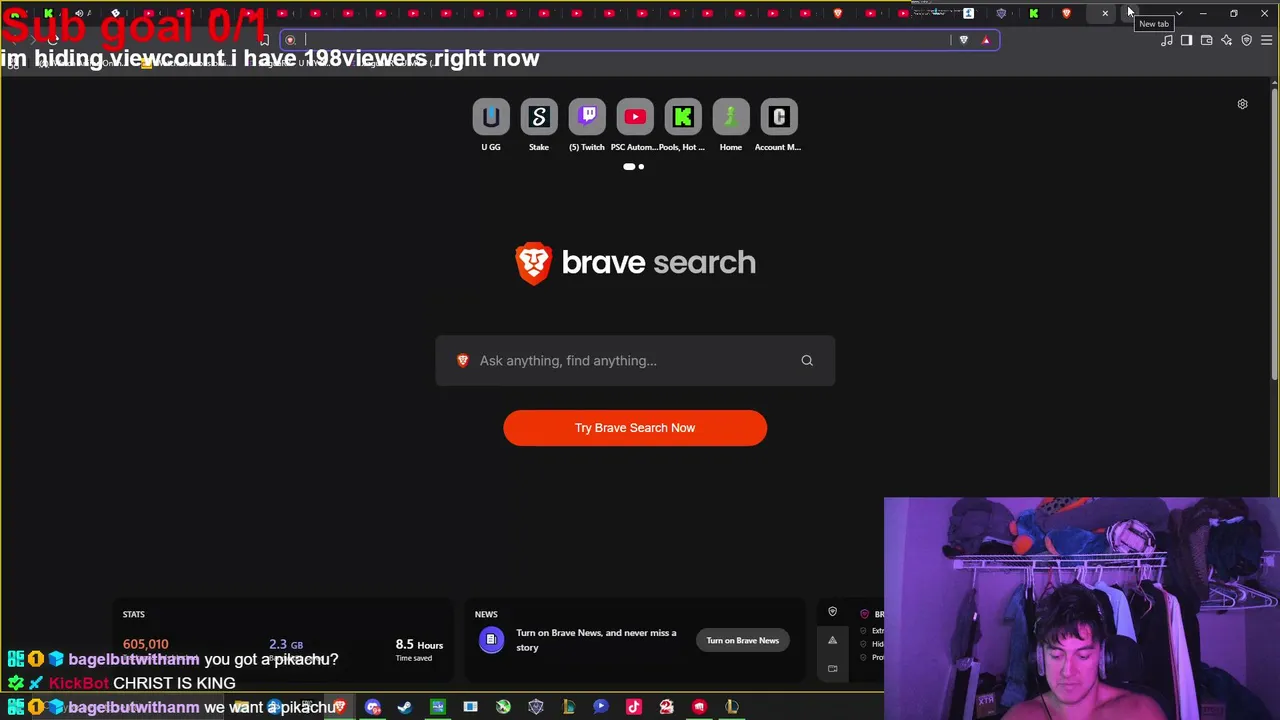Click the STATS widget heading
Viewport: 1280px width, 720px height.
tap(134, 614)
